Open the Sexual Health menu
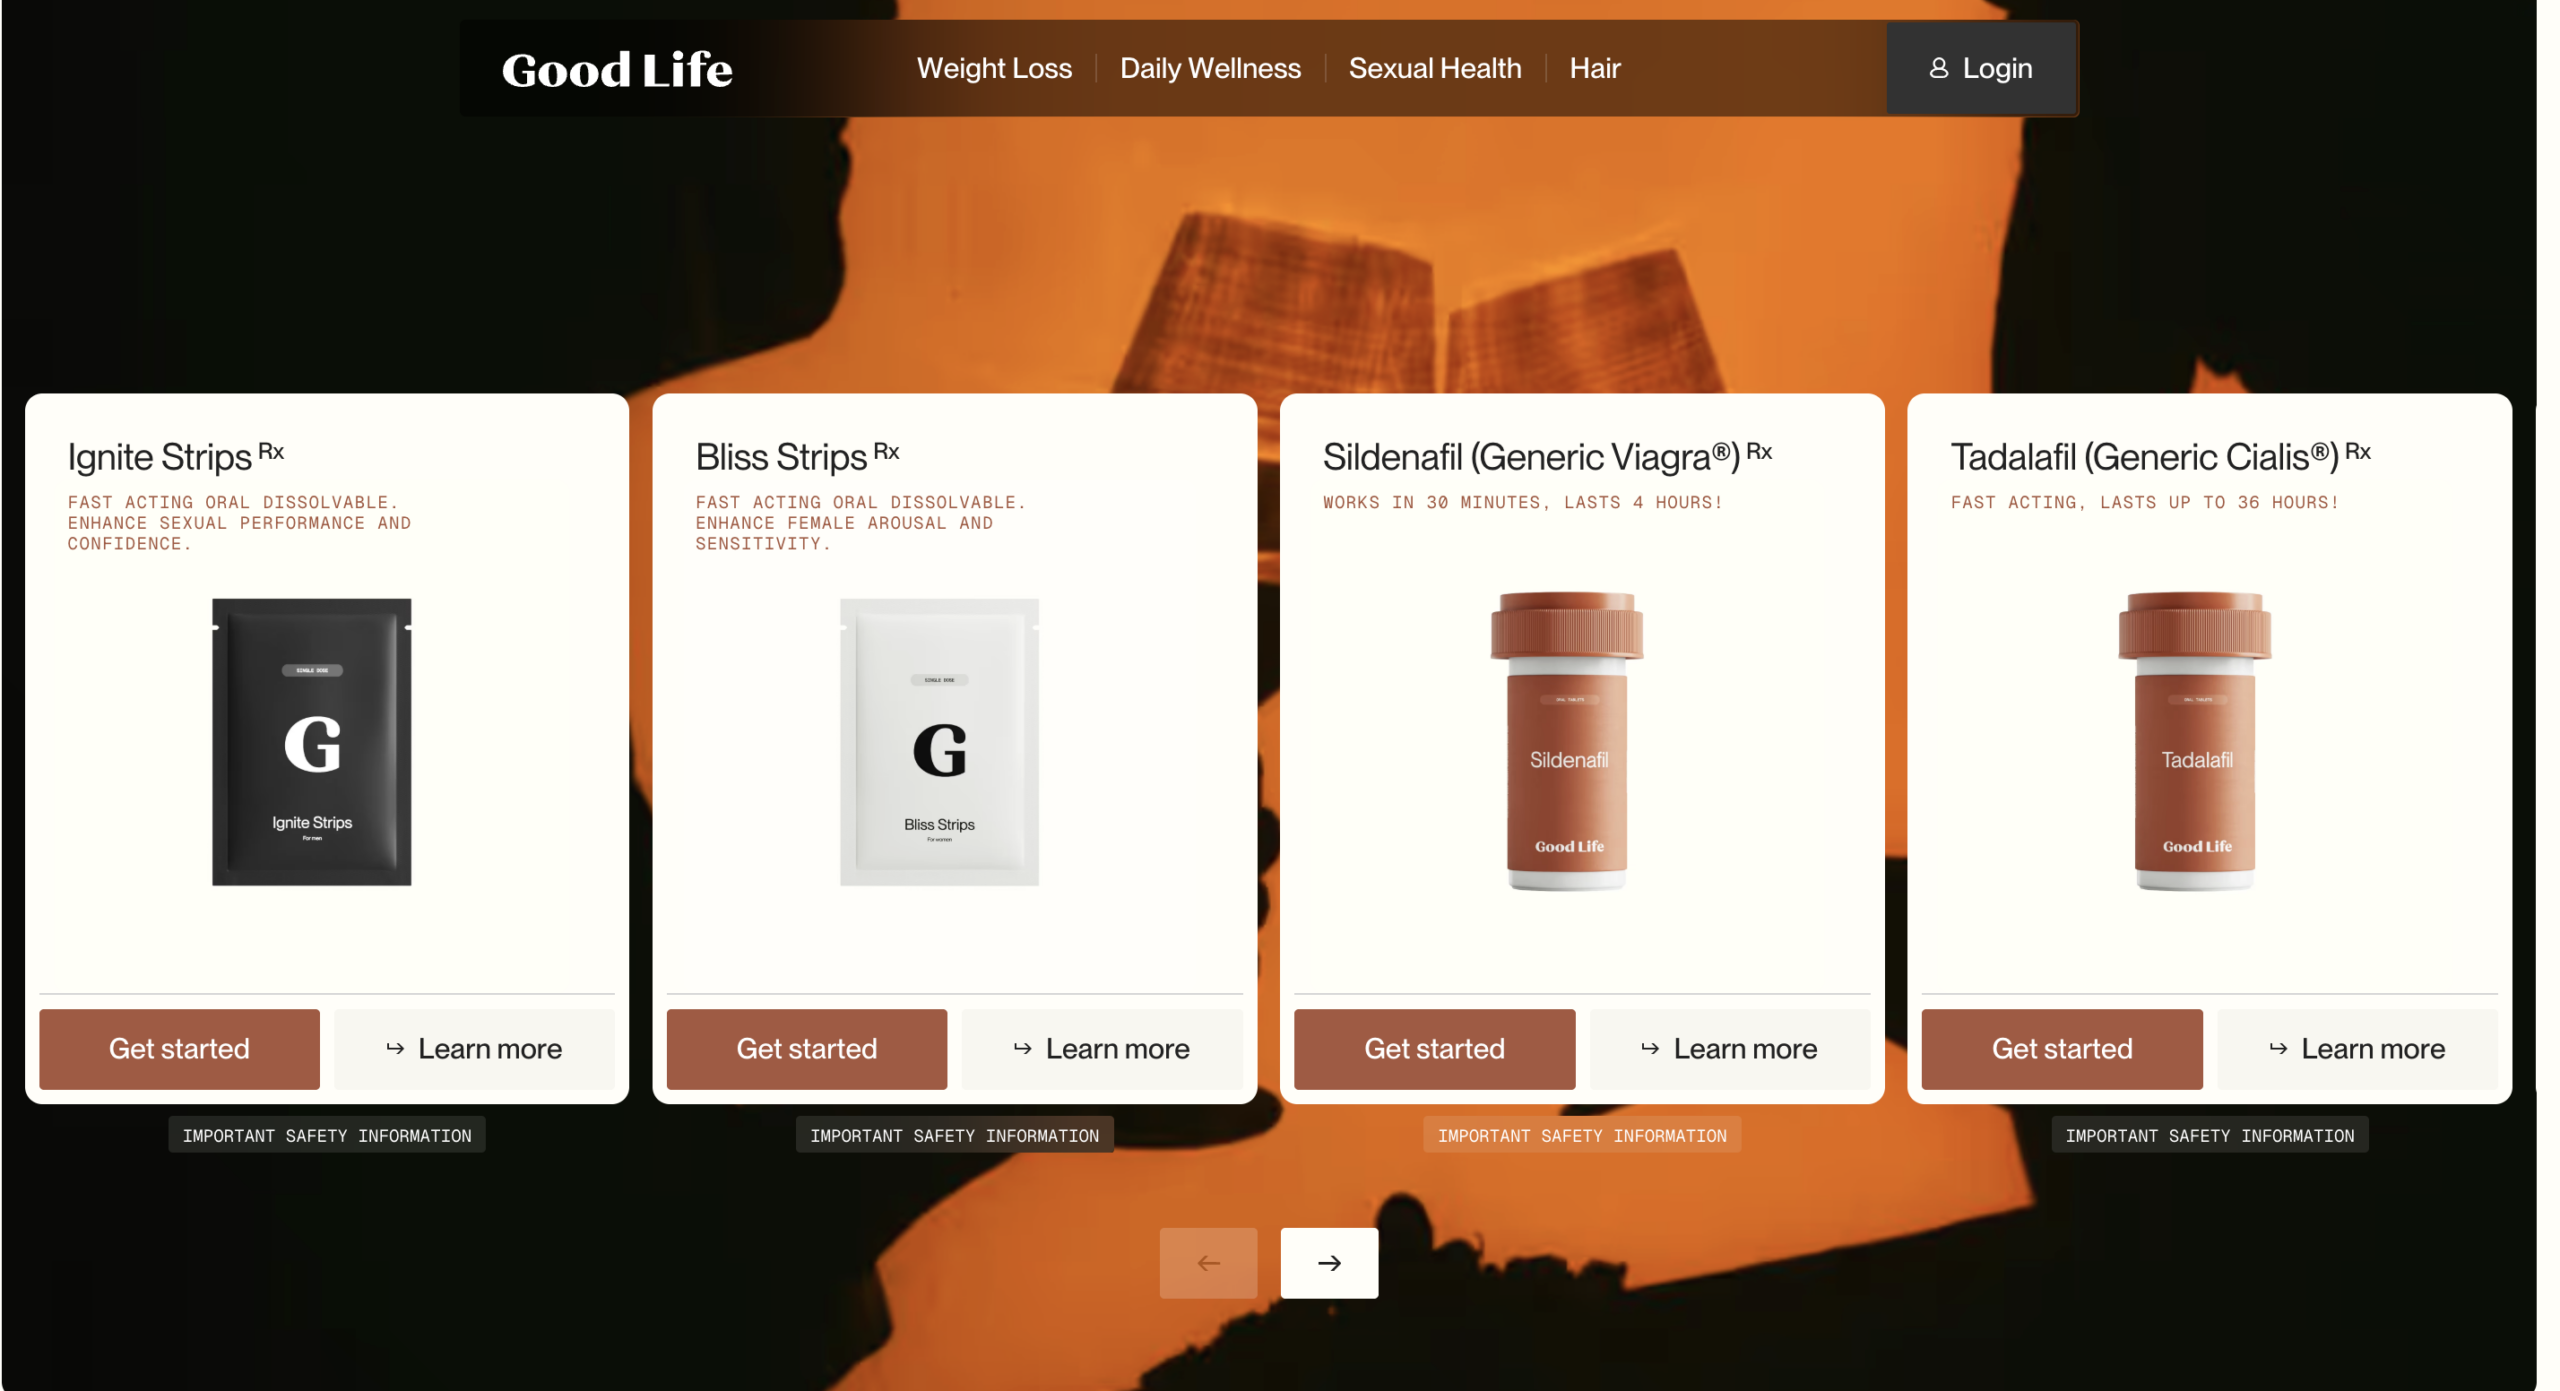The image size is (2560, 1391). coord(1434,68)
